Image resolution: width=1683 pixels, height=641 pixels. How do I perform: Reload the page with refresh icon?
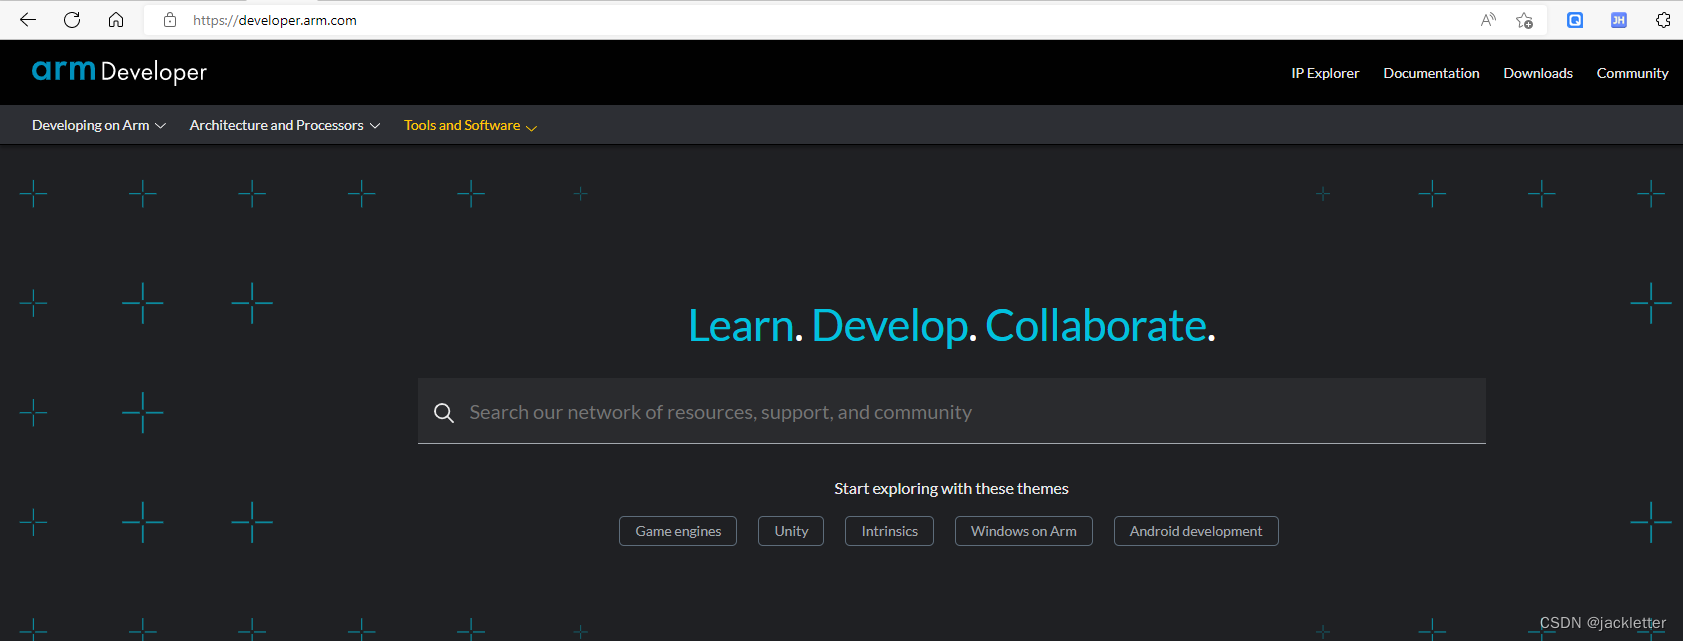click(x=72, y=20)
